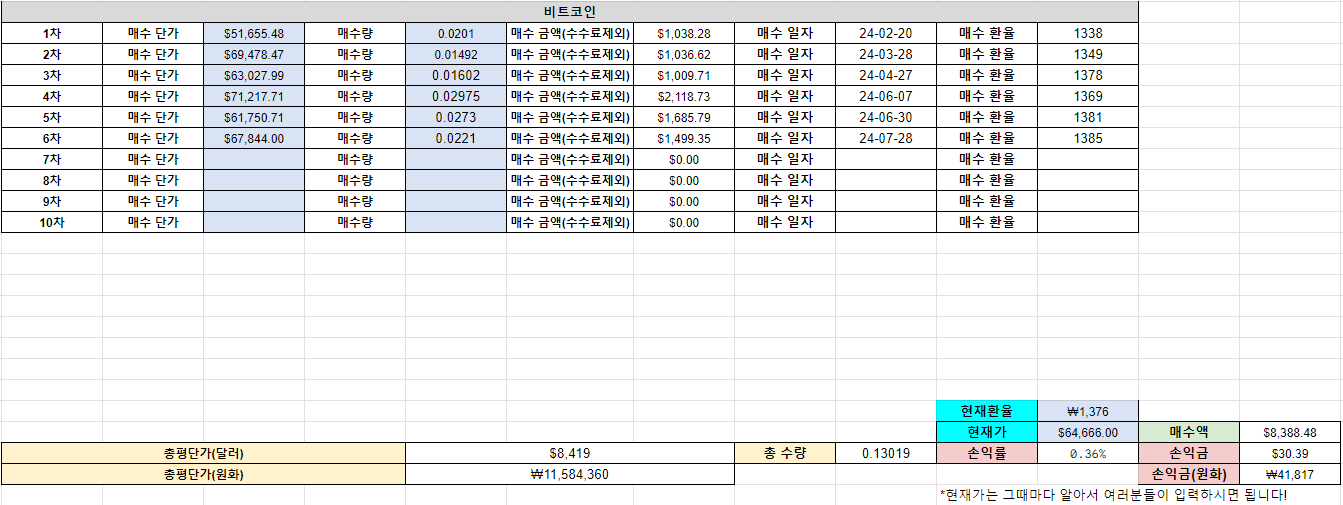This screenshot has width=1343, height=505.
Task: Select quantity cell 0.02975
Action: (x=456, y=96)
